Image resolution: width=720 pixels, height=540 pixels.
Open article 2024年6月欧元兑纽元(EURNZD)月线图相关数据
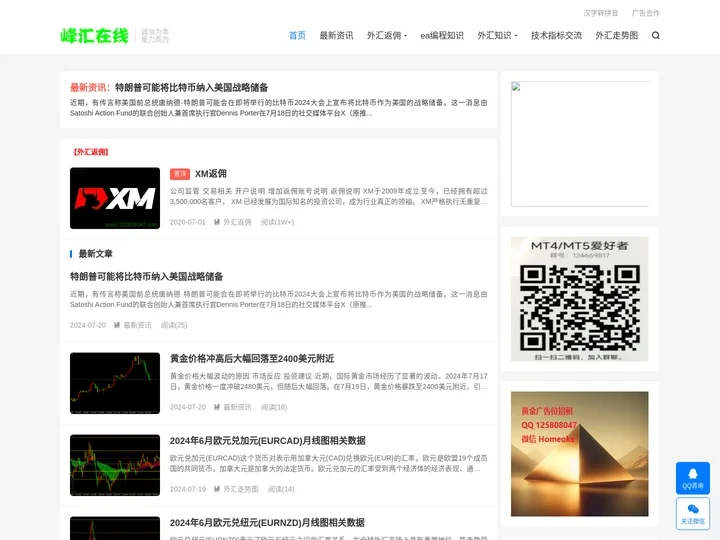(x=267, y=523)
